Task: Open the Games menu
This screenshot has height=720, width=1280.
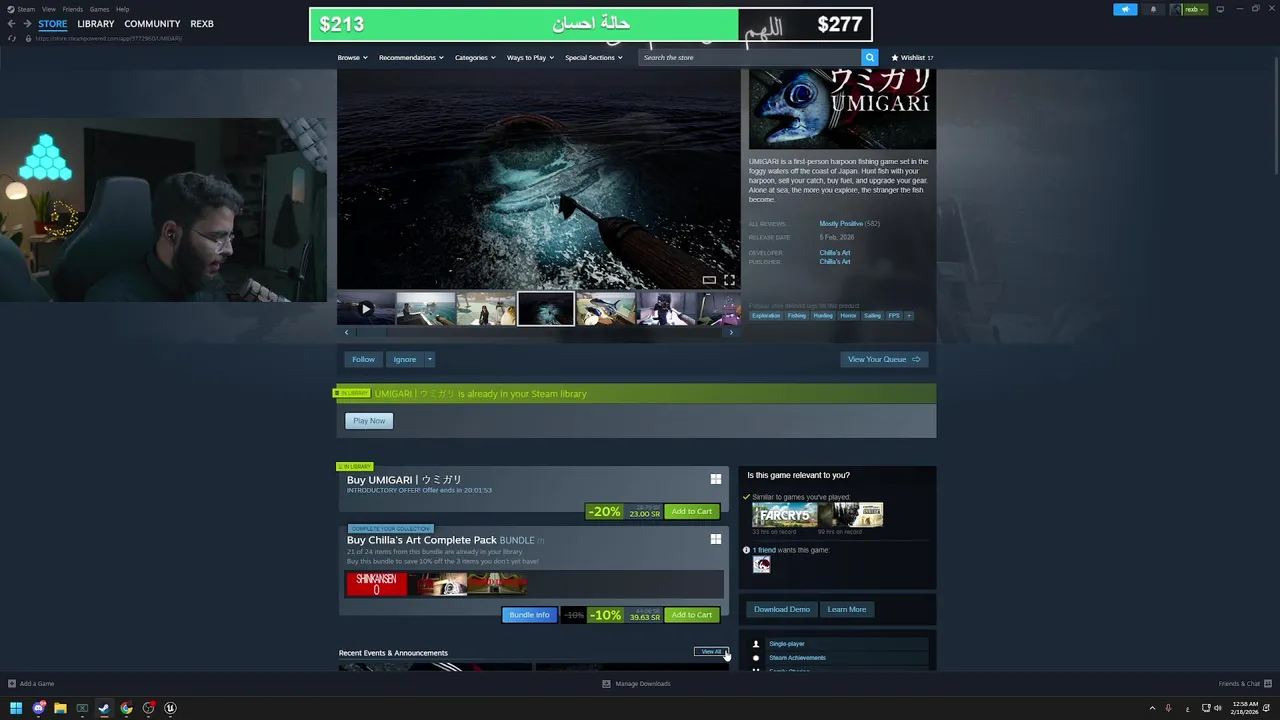Action: coord(99,9)
